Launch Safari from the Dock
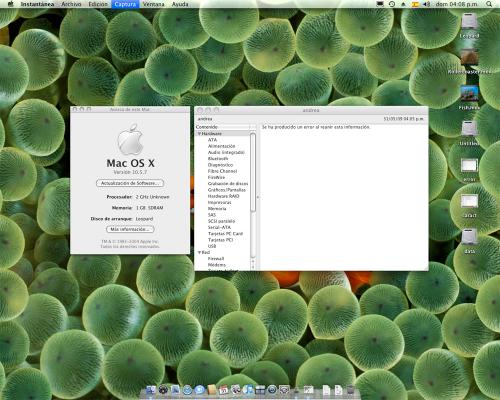Screen dimensions: 500x400 tap(187, 390)
